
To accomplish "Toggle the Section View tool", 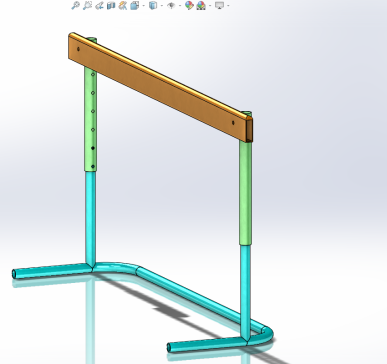I will 111,5.
